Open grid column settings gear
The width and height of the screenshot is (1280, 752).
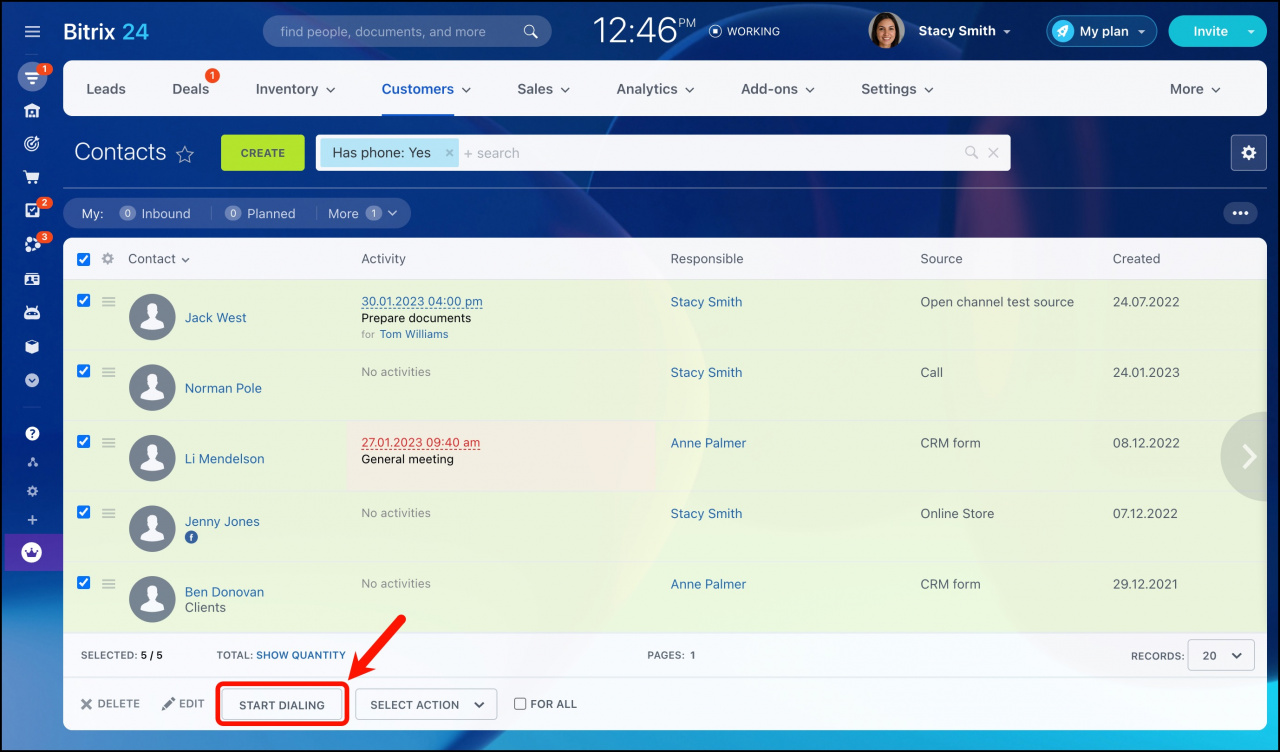[x=108, y=259]
